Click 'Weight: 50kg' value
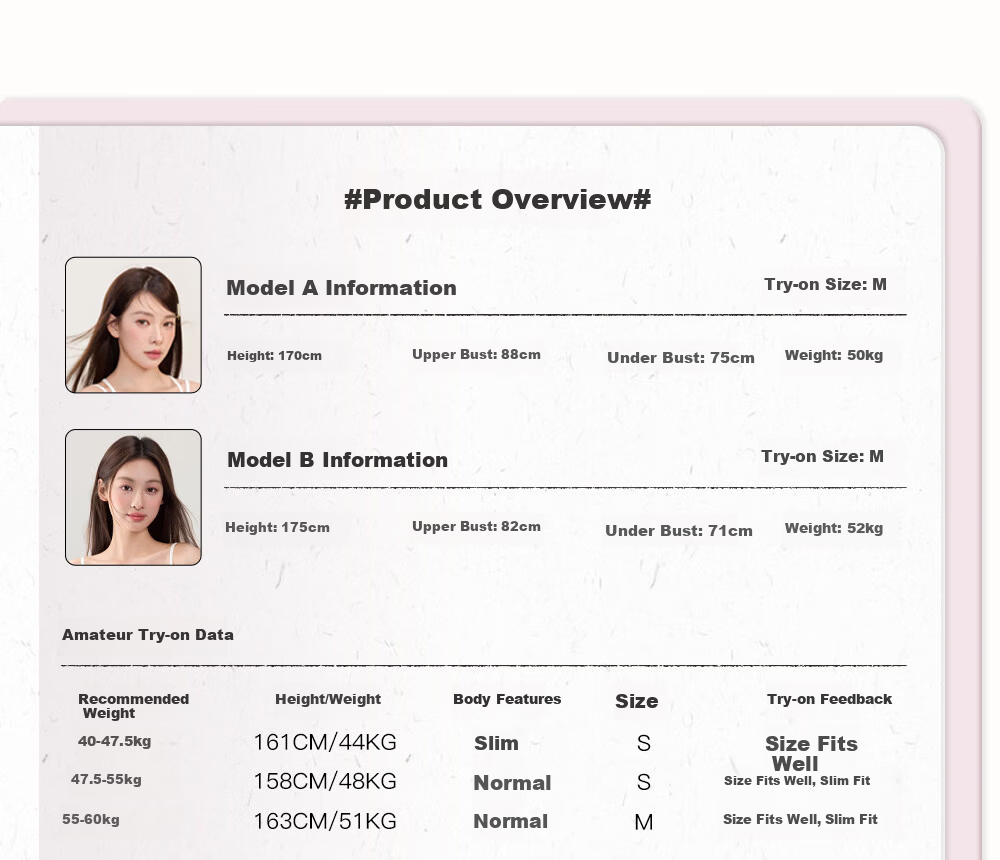 (834, 355)
